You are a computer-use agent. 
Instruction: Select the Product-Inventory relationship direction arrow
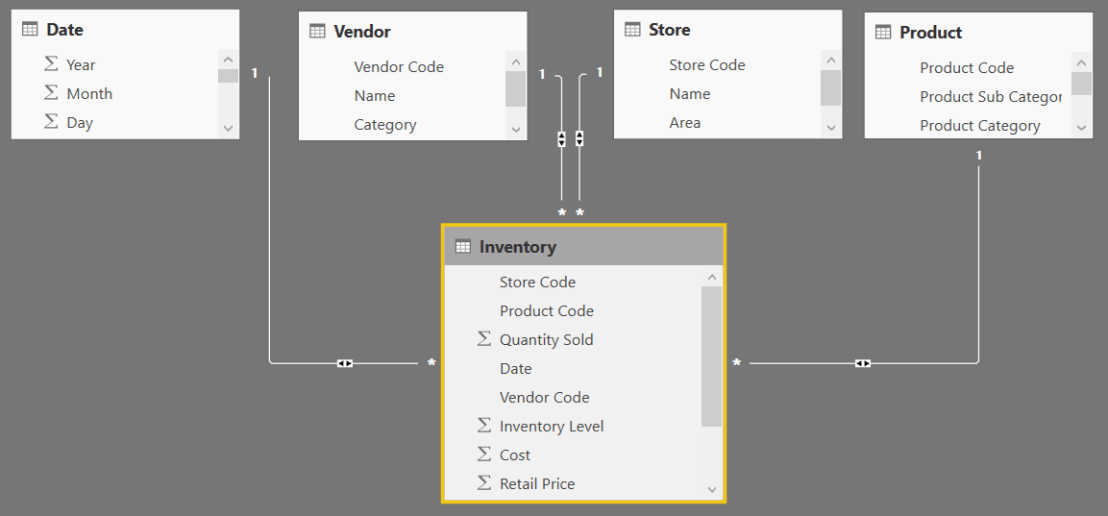tap(863, 363)
